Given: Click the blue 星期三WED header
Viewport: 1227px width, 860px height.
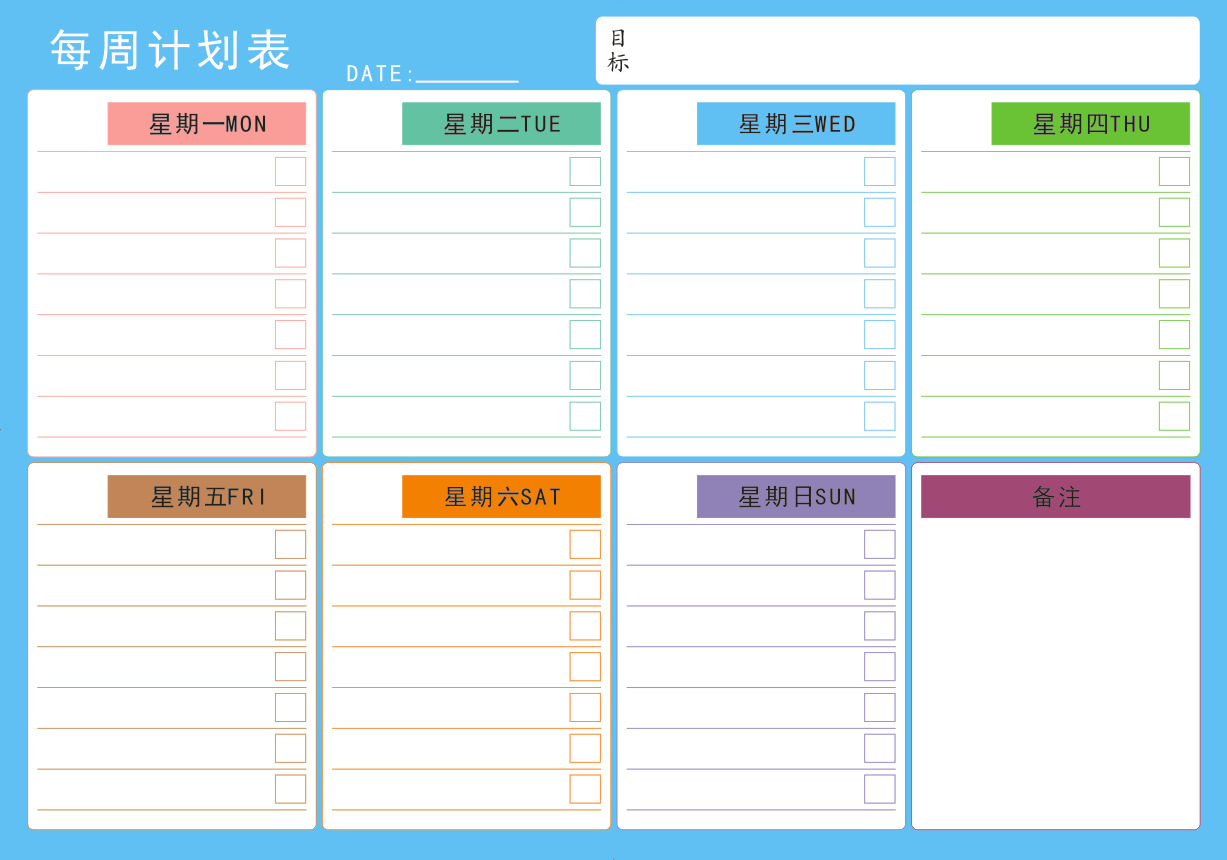Looking at the screenshot, I should point(796,124).
